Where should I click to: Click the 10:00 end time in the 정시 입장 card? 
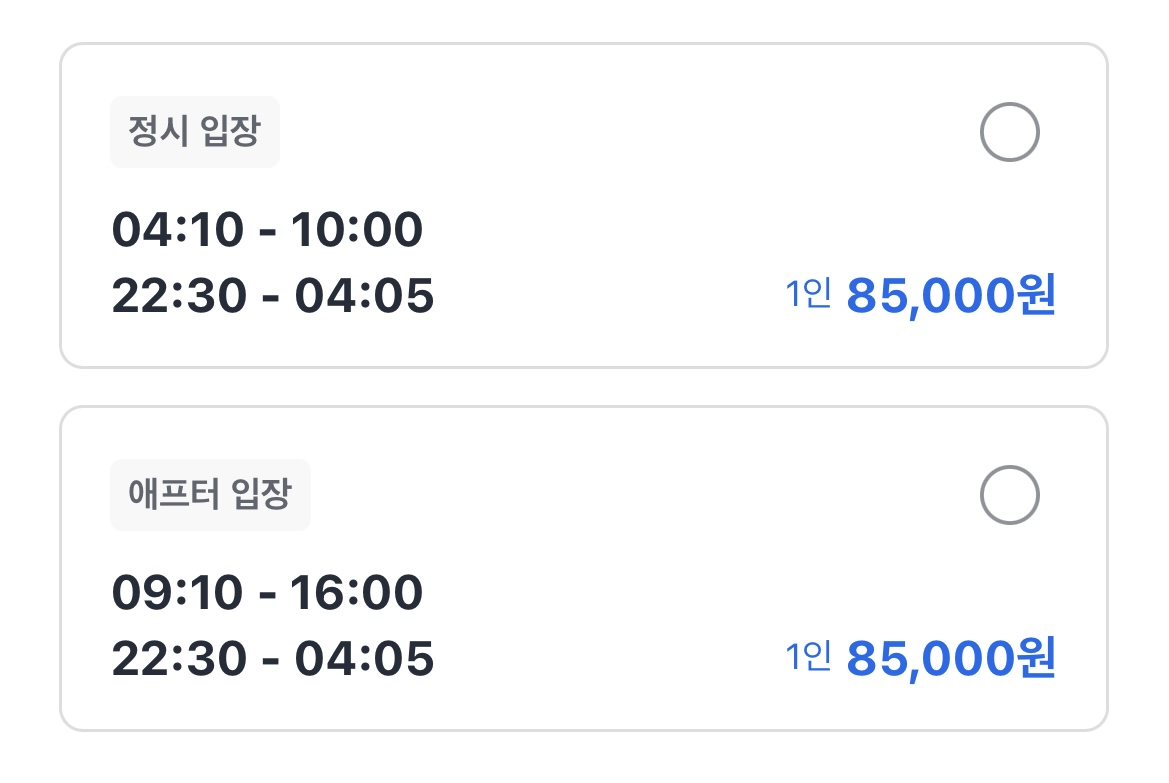click(x=357, y=230)
